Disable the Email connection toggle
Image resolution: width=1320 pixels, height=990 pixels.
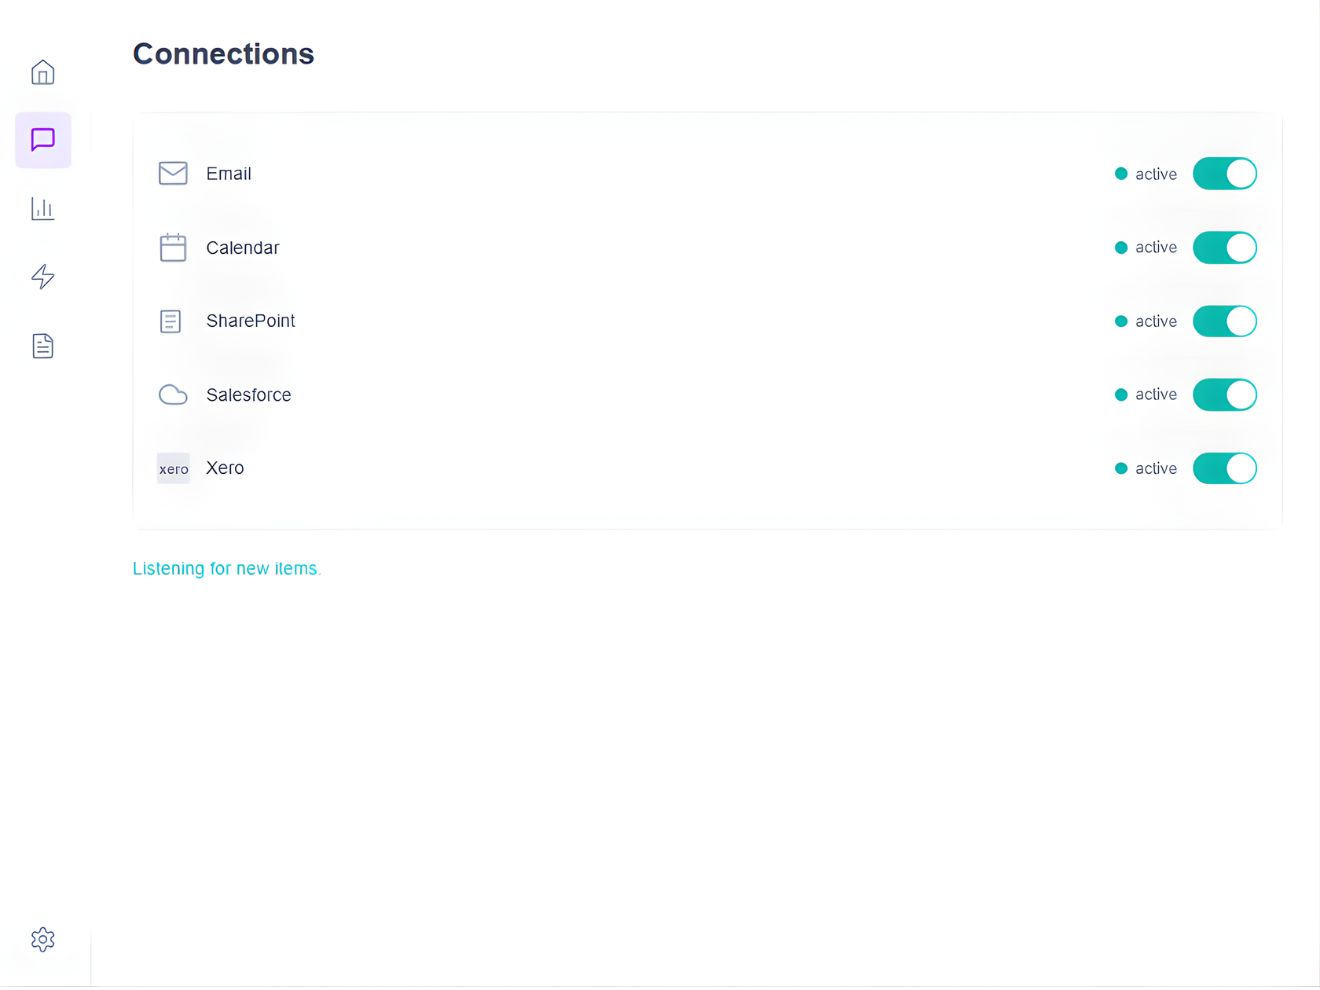coord(1224,174)
